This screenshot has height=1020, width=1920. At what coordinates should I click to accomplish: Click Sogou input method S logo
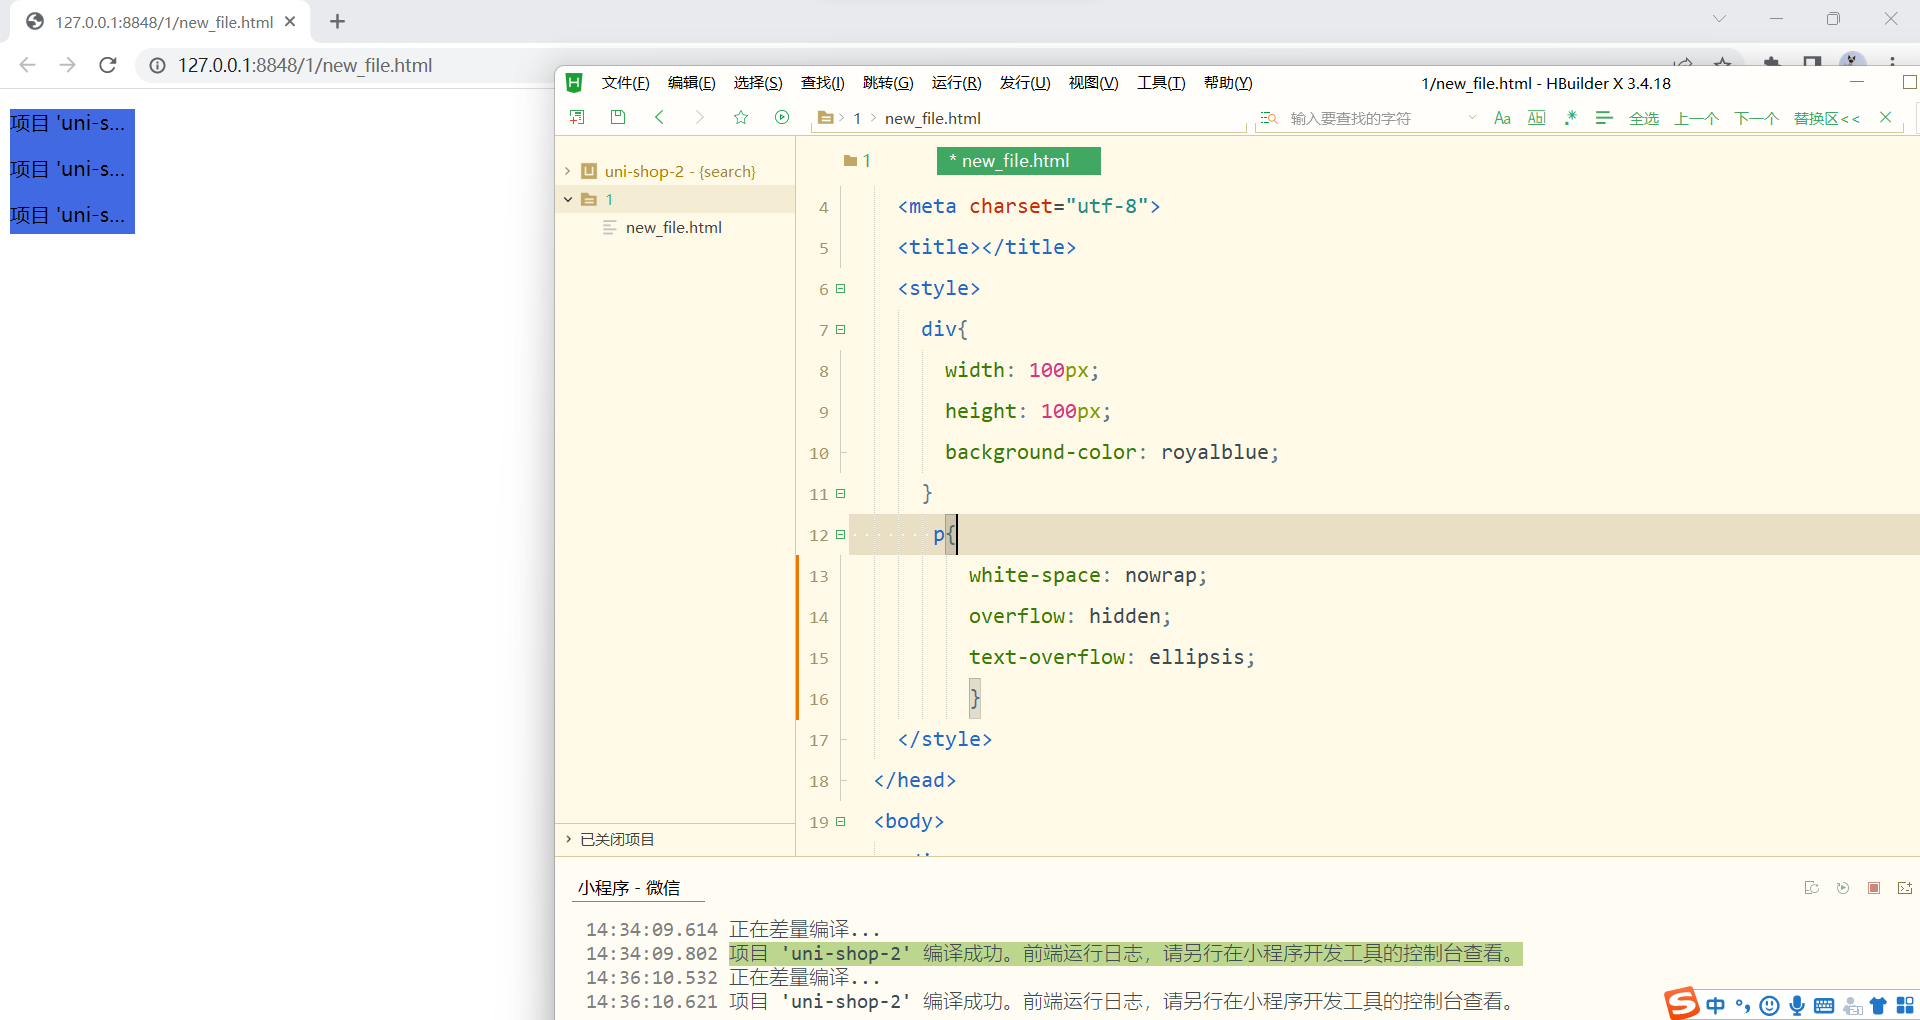click(1682, 1003)
